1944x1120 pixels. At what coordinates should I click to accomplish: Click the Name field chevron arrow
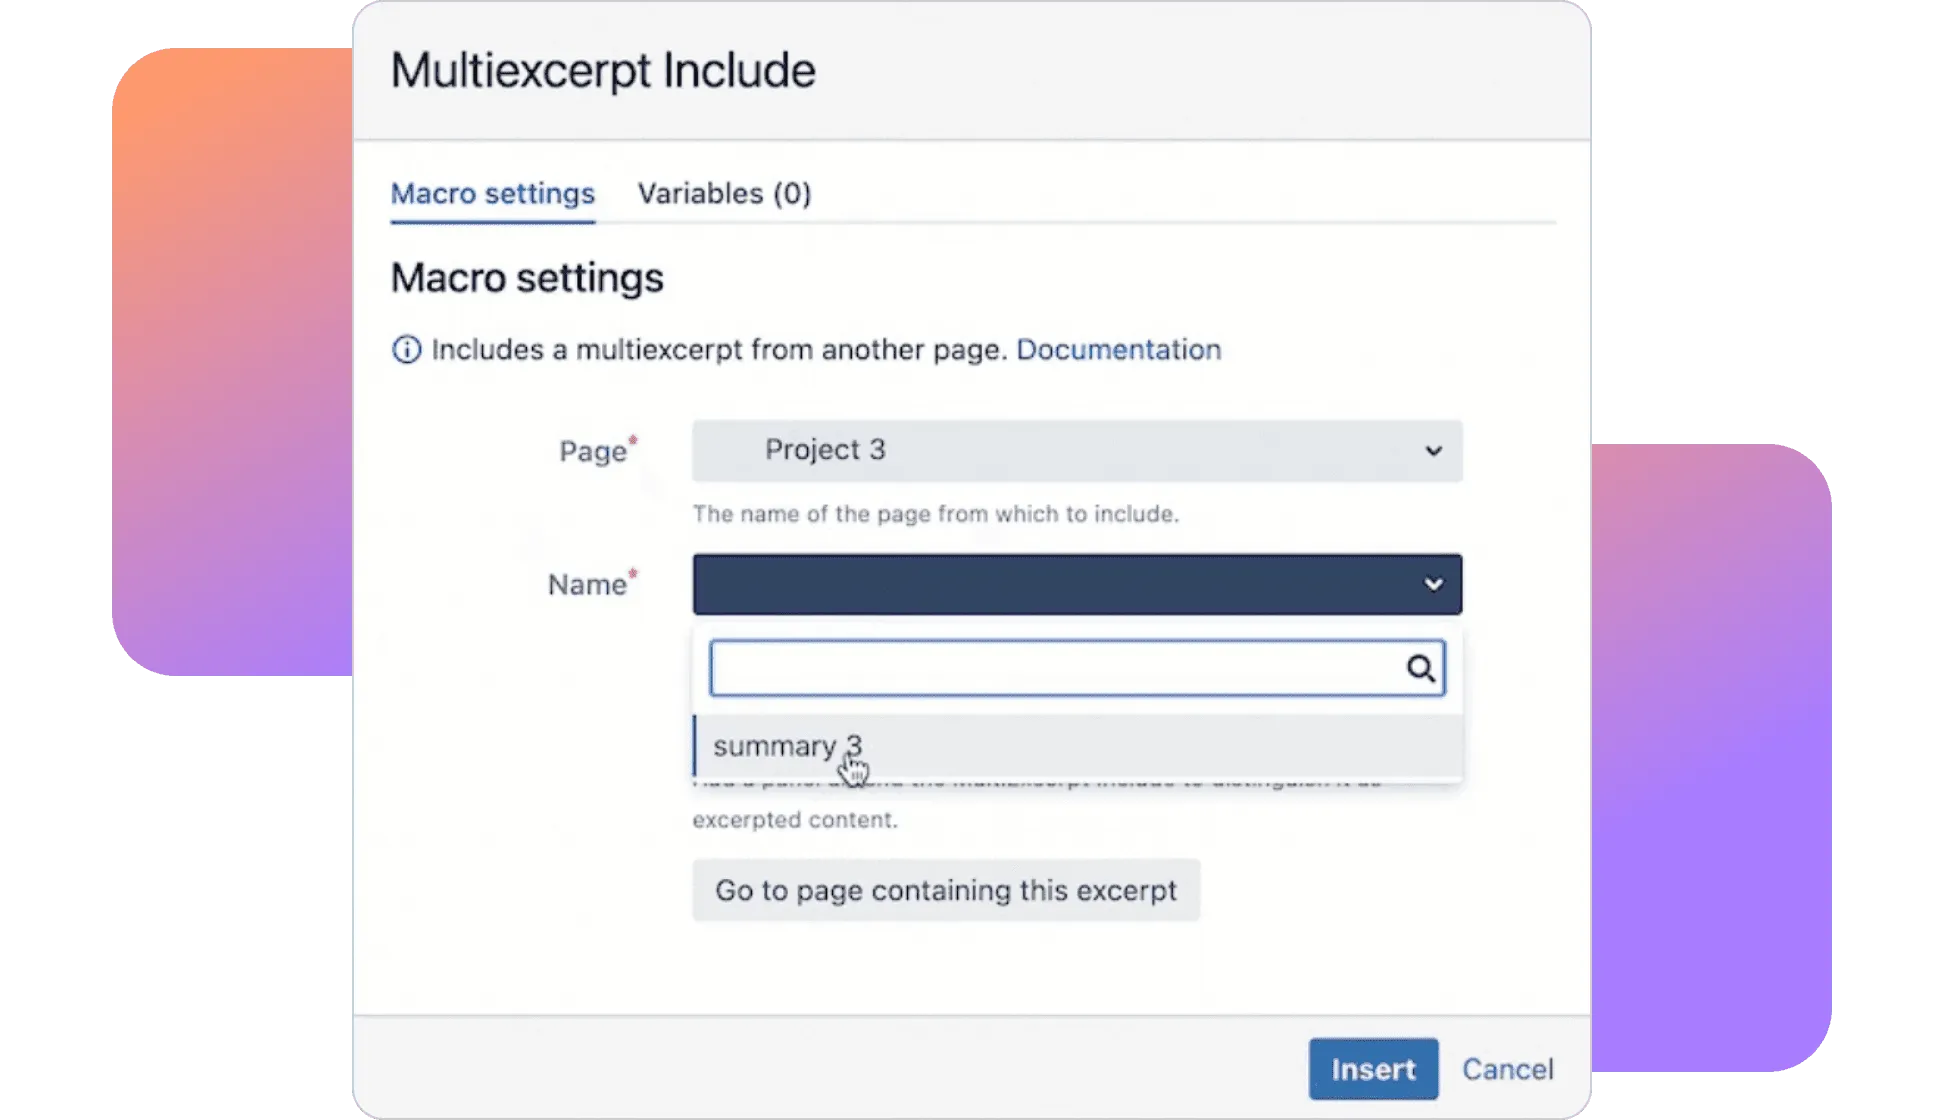coord(1433,584)
